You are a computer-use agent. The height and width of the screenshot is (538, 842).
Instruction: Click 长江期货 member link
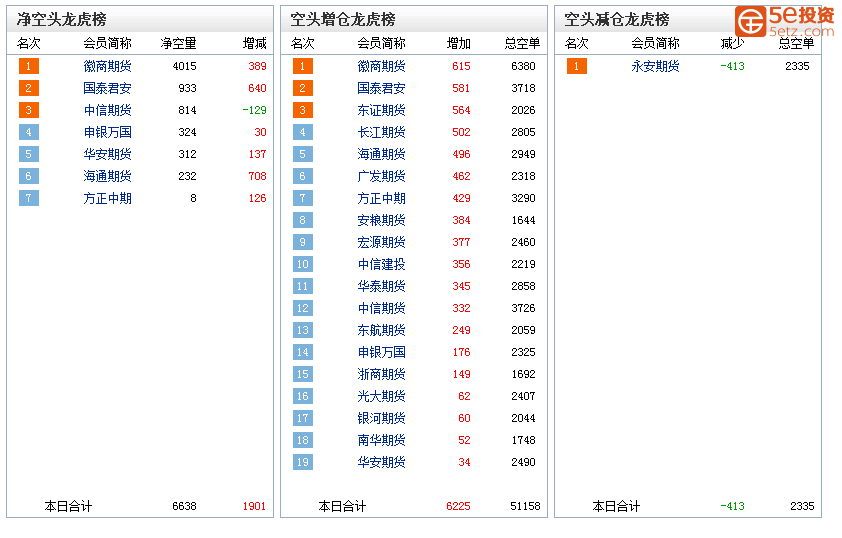(x=381, y=132)
